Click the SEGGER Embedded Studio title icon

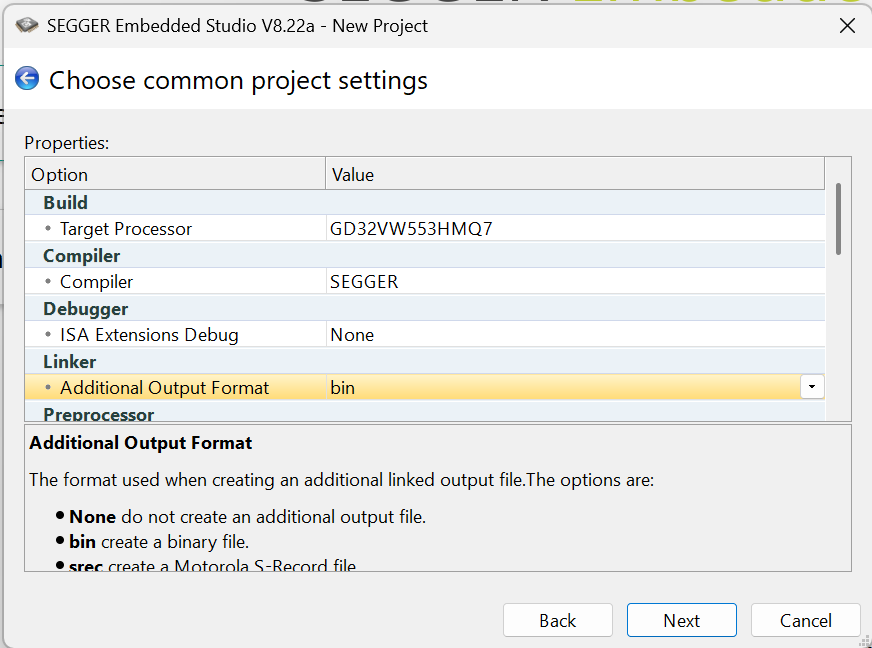[x=26, y=26]
